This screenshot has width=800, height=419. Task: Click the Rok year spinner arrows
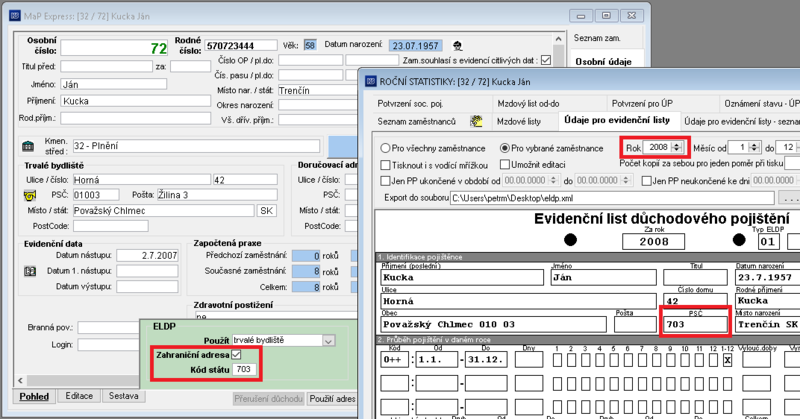coord(677,147)
